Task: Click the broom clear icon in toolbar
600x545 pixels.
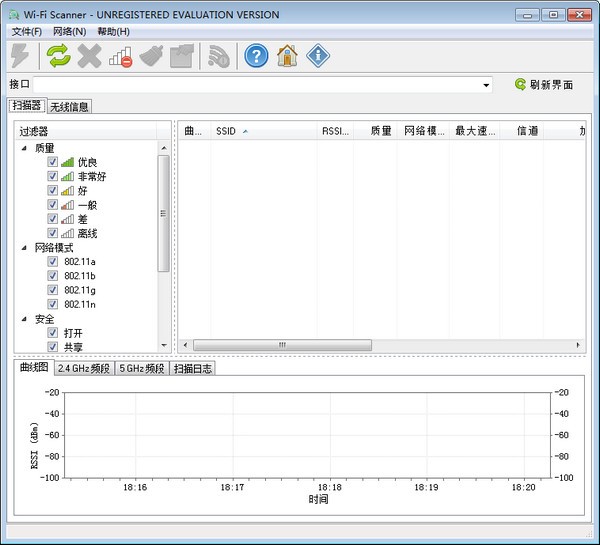Action: [151, 56]
